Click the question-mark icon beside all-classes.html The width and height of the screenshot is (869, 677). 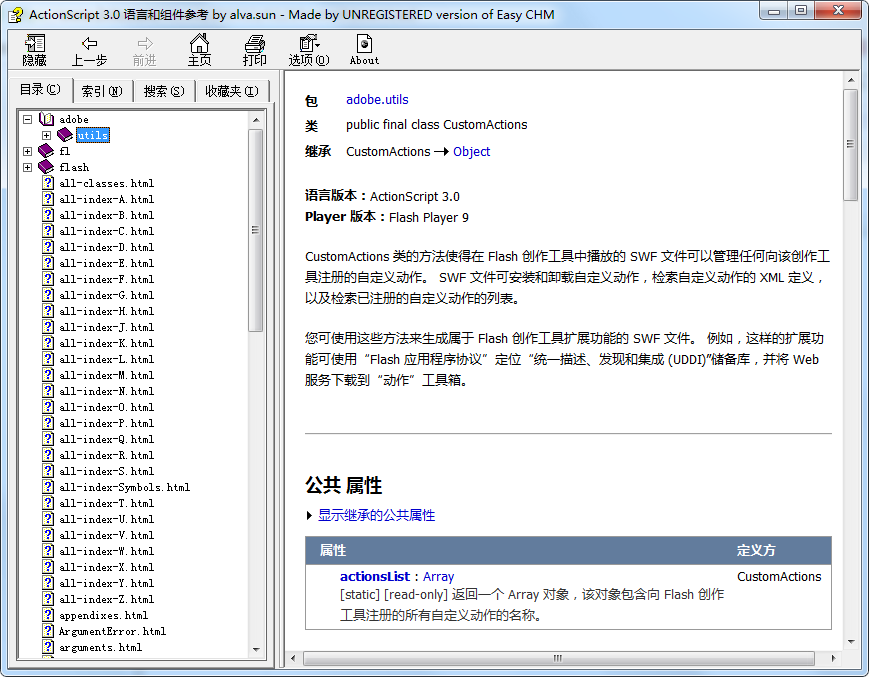click(x=47, y=183)
